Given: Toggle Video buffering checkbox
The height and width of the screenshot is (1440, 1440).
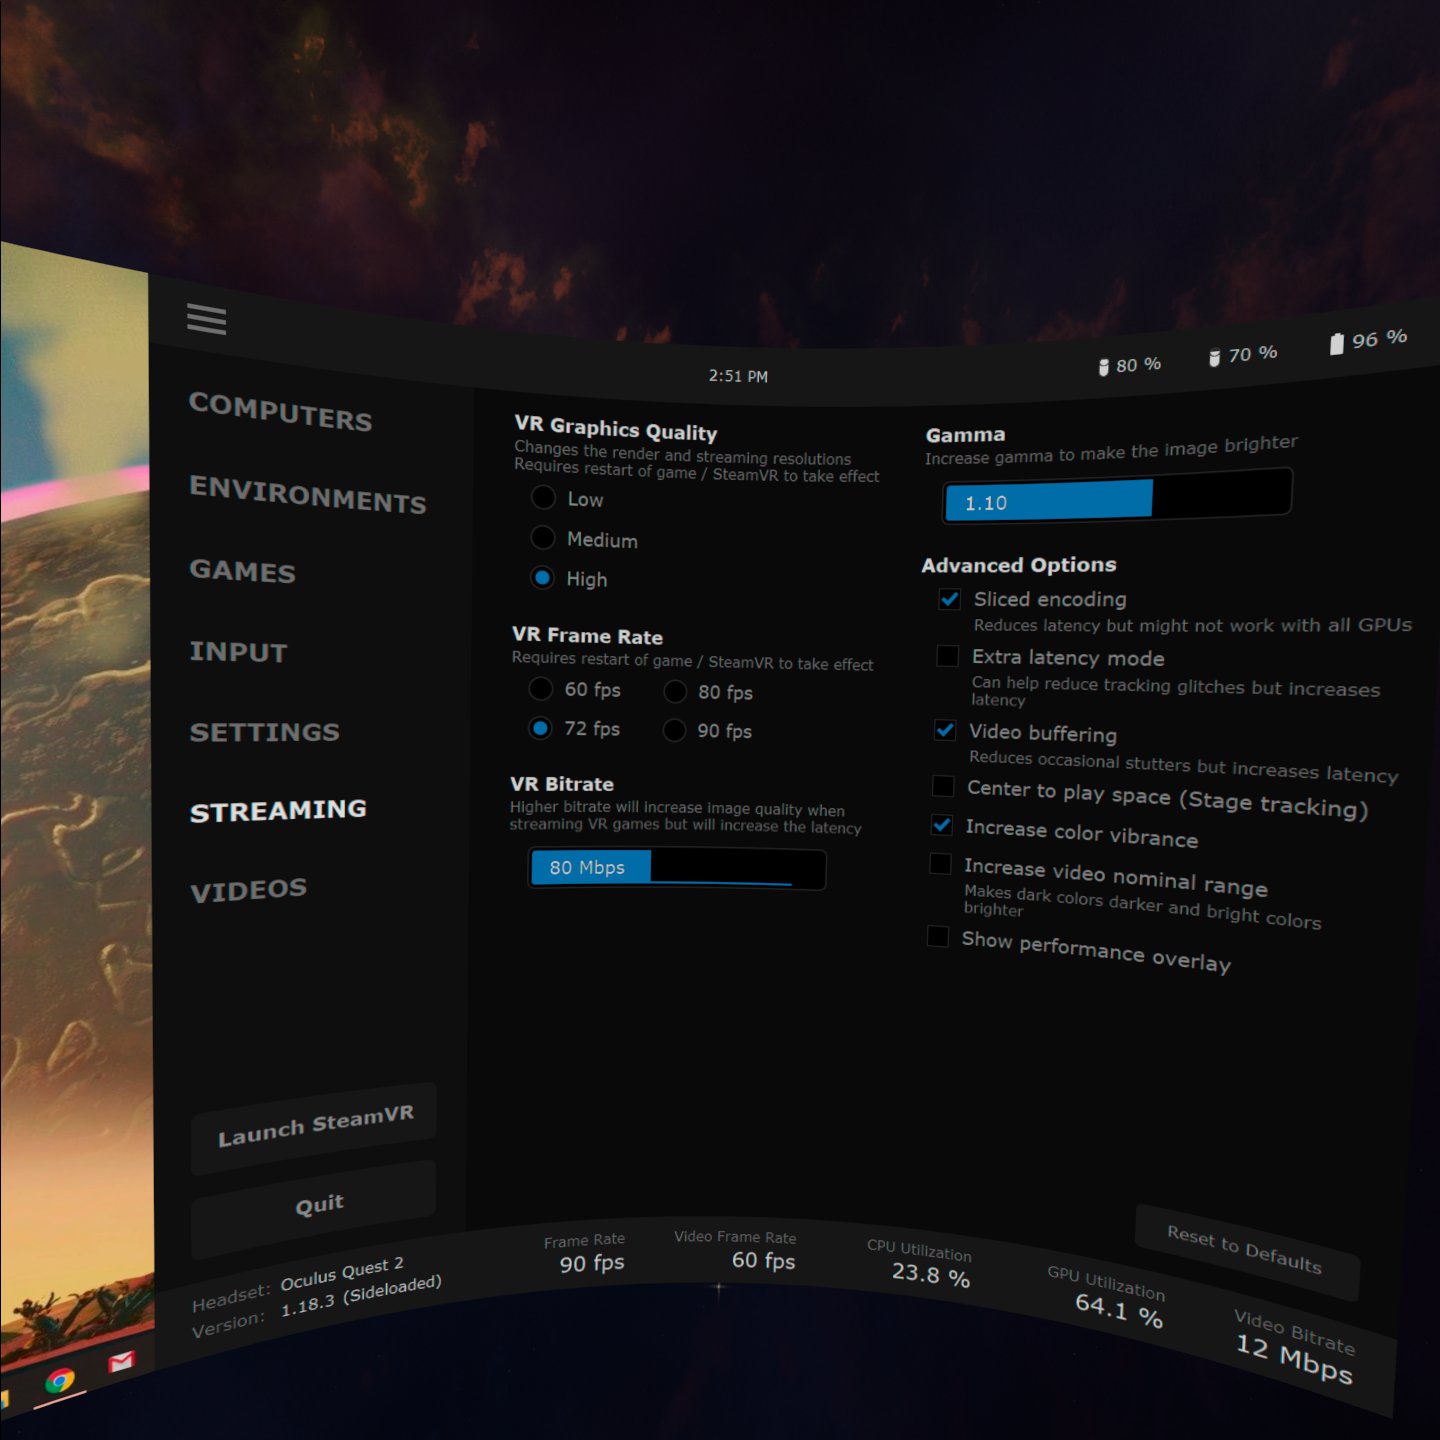Looking at the screenshot, I should [x=944, y=730].
